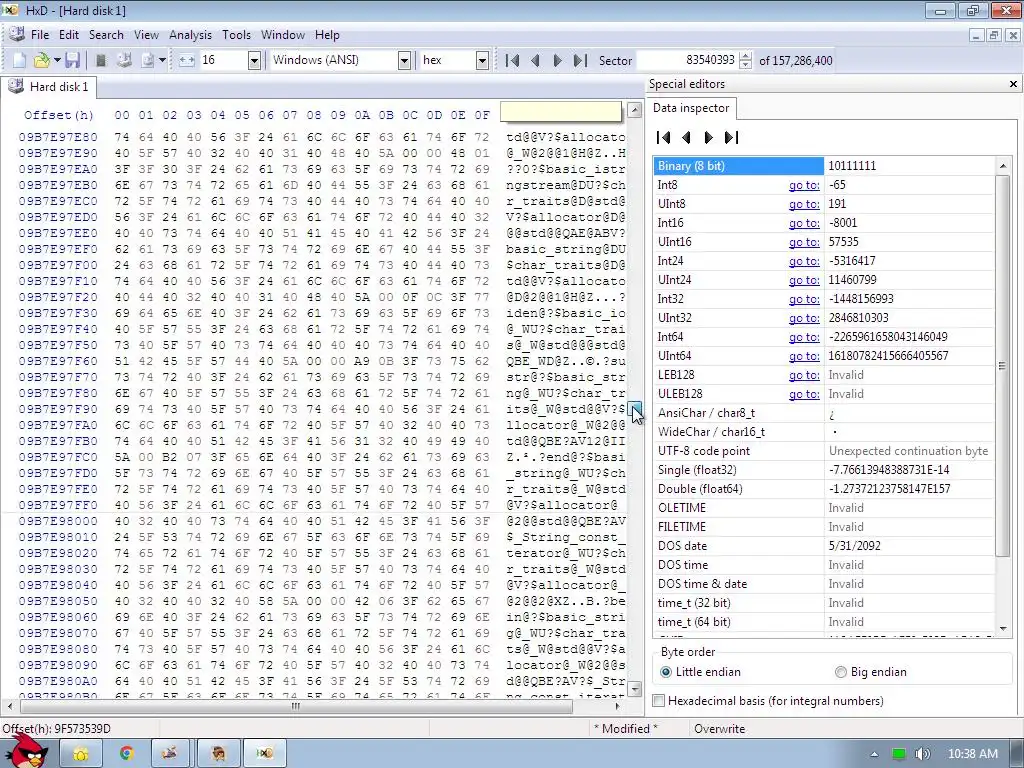Close the Special editors panel
Screen dimensions: 1024x768
[1013, 84]
